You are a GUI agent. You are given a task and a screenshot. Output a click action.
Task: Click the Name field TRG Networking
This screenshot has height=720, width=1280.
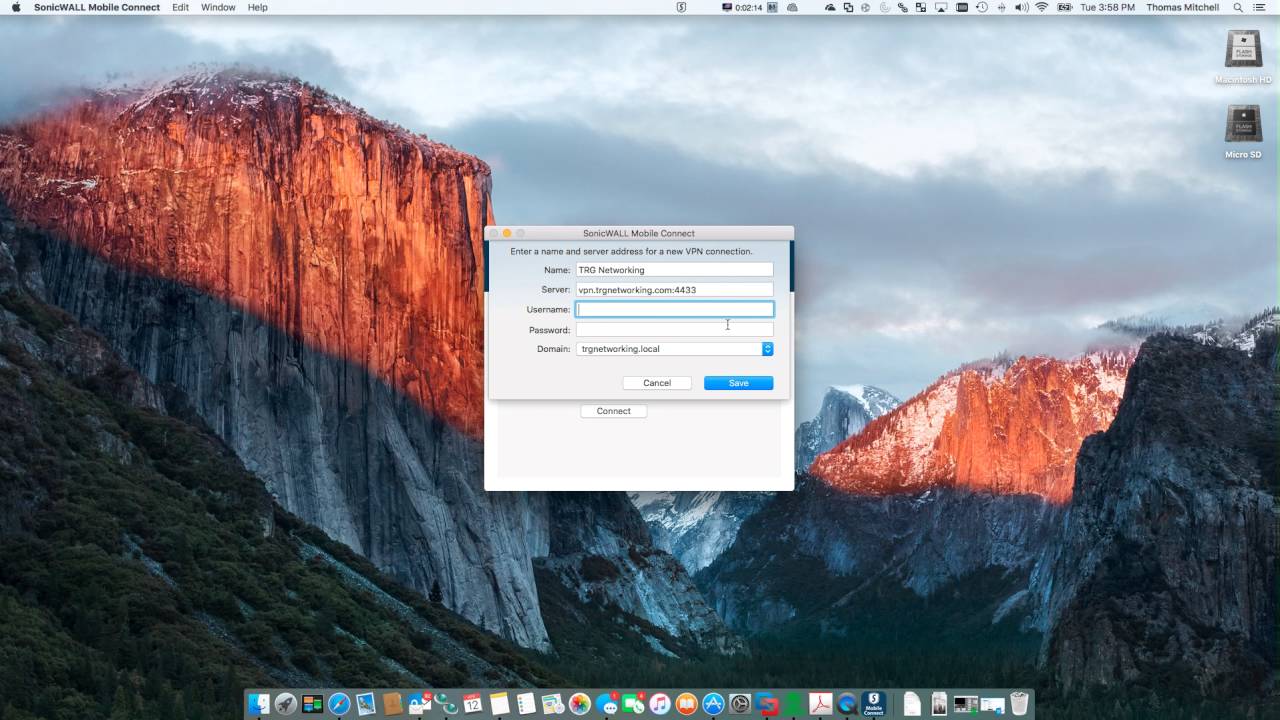(x=674, y=270)
